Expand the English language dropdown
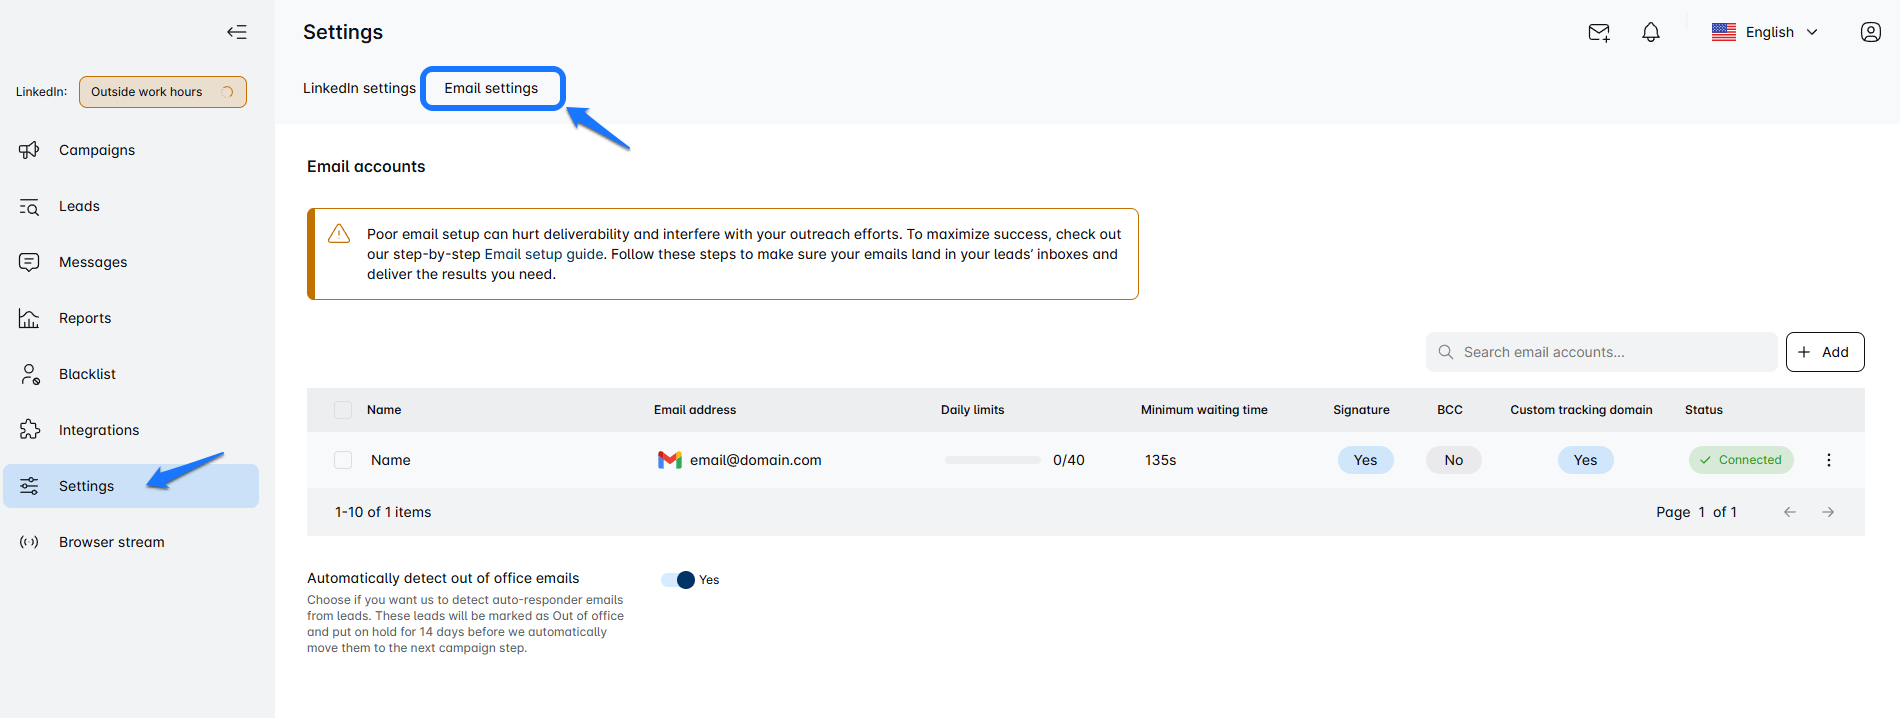Screen dimensions: 1900x718 pos(1766,32)
